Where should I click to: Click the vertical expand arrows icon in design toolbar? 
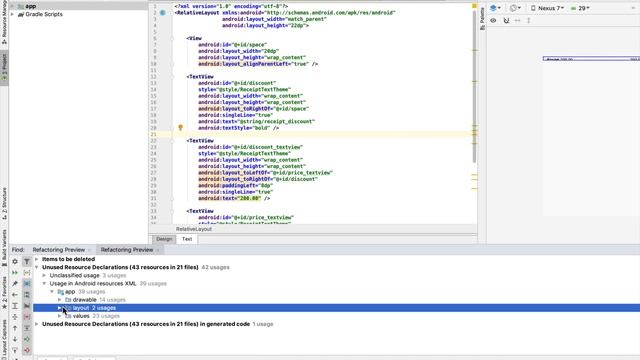coord(529,20)
